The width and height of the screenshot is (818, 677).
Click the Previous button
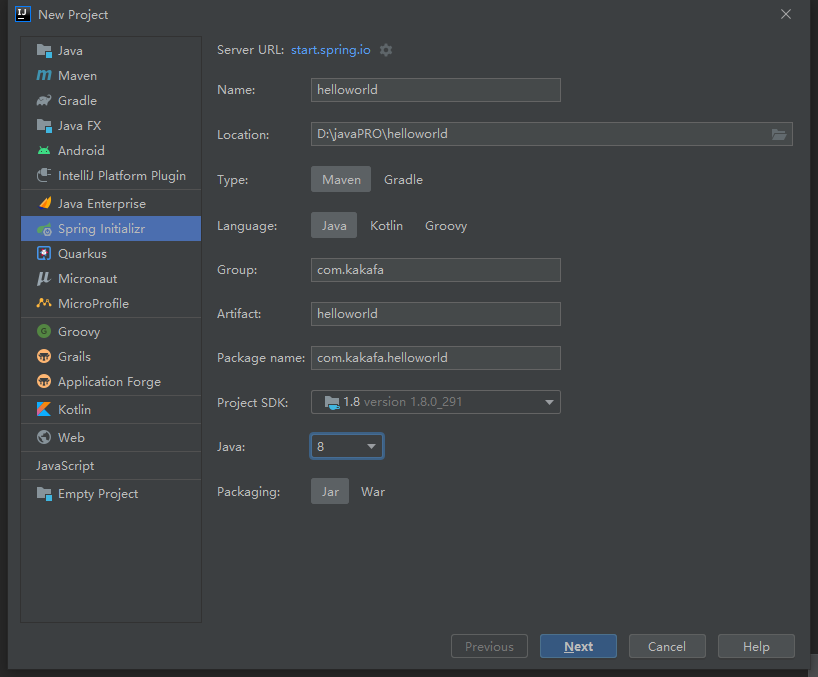(x=489, y=646)
